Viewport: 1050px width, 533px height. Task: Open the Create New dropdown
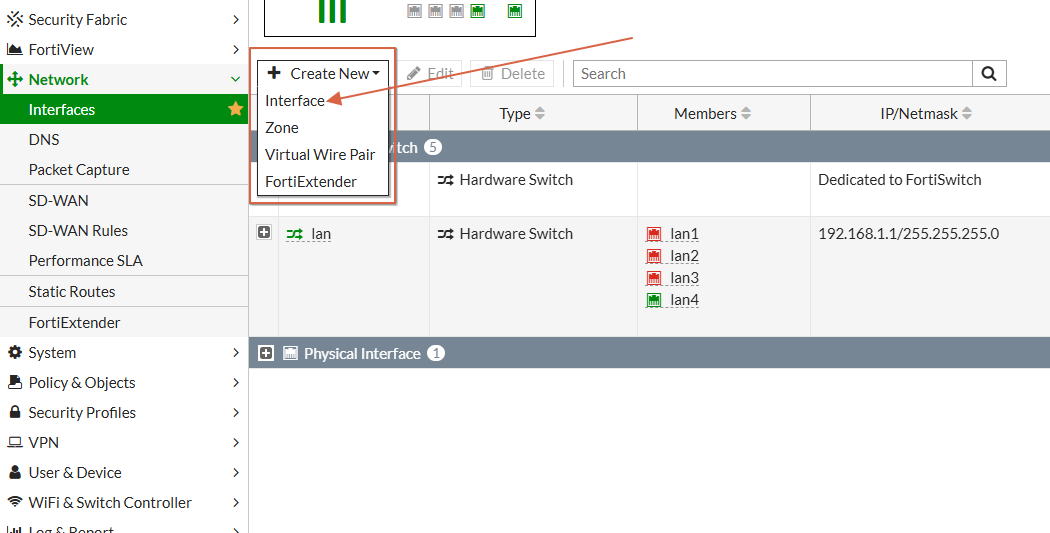point(323,74)
